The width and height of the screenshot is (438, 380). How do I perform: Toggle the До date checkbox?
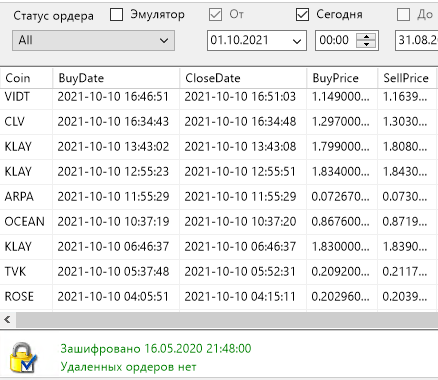(x=403, y=15)
